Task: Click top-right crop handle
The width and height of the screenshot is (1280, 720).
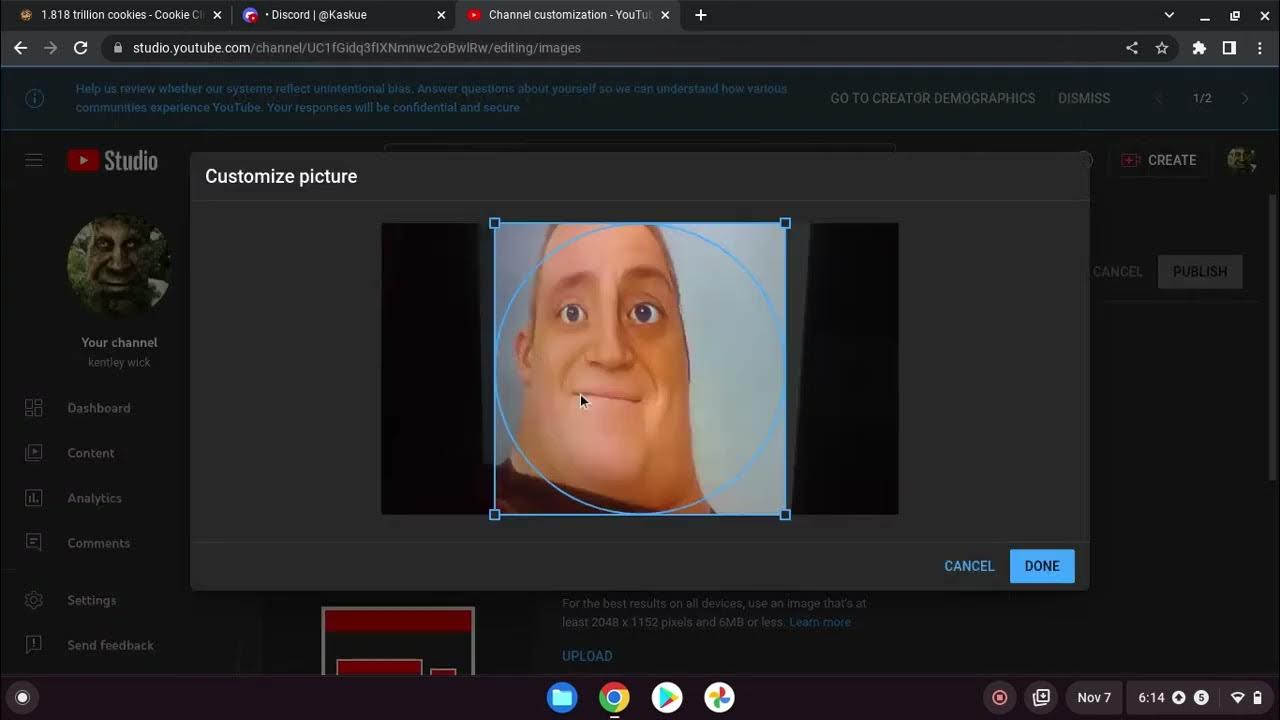Action: click(x=785, y=224)
